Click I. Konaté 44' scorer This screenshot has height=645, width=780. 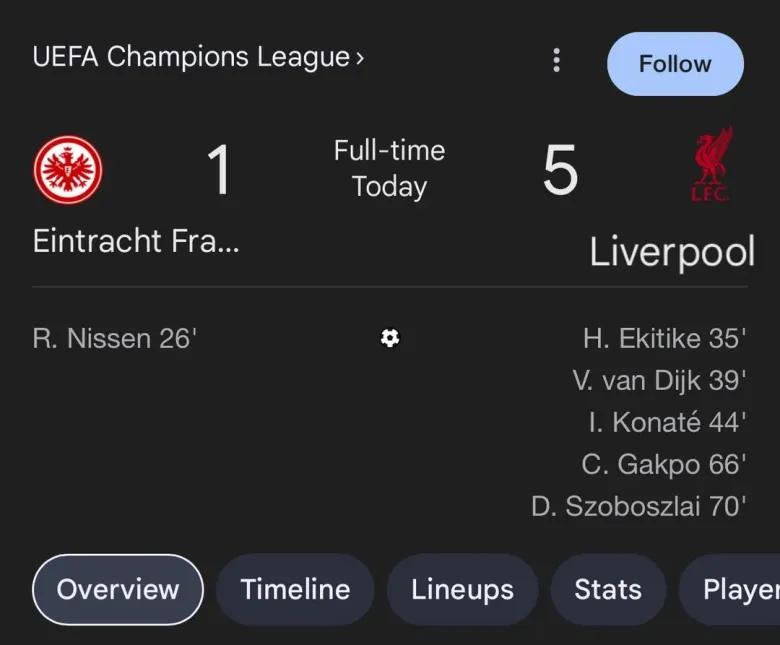667,423
